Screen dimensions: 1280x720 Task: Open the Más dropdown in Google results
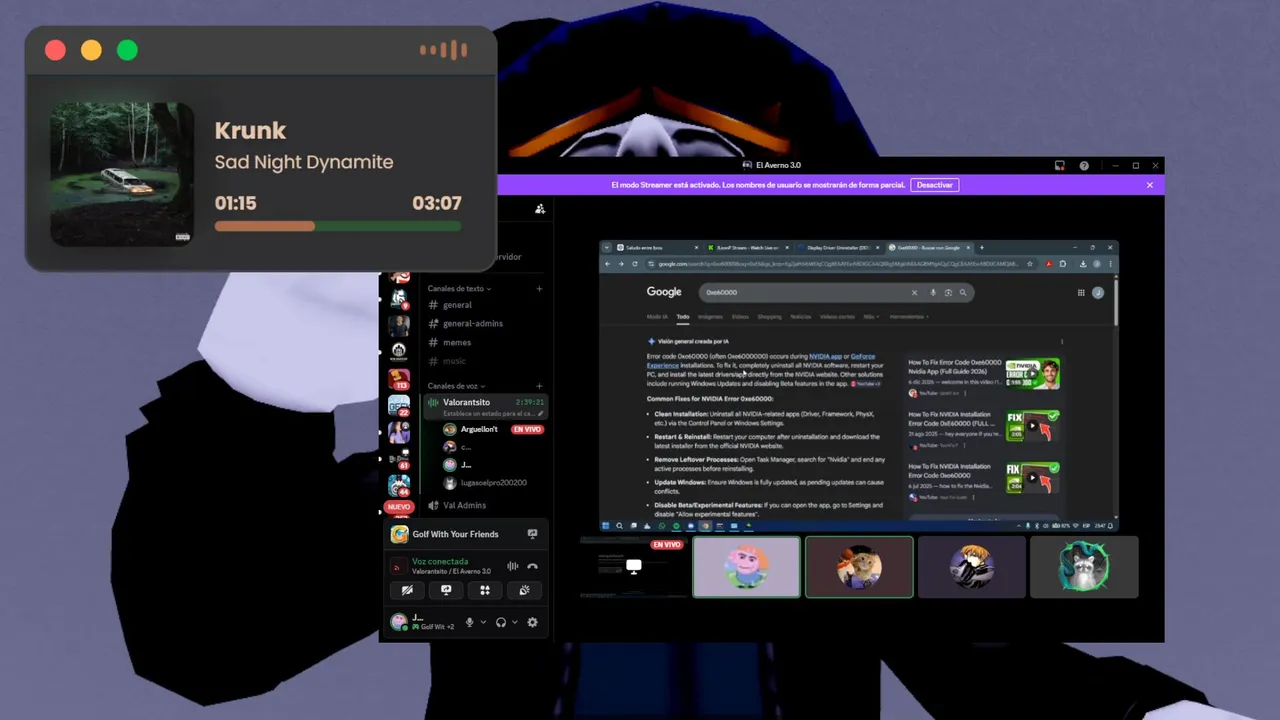pos(870,316)
